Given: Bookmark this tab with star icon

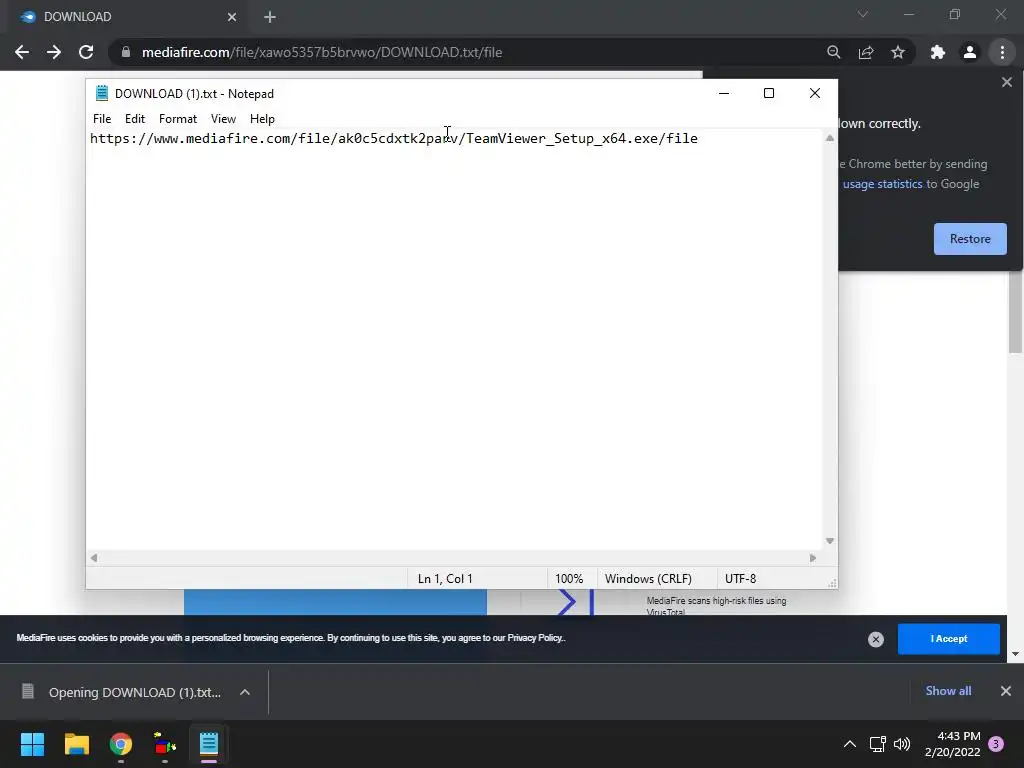Looking at the screenshot, I should point(898,52).
